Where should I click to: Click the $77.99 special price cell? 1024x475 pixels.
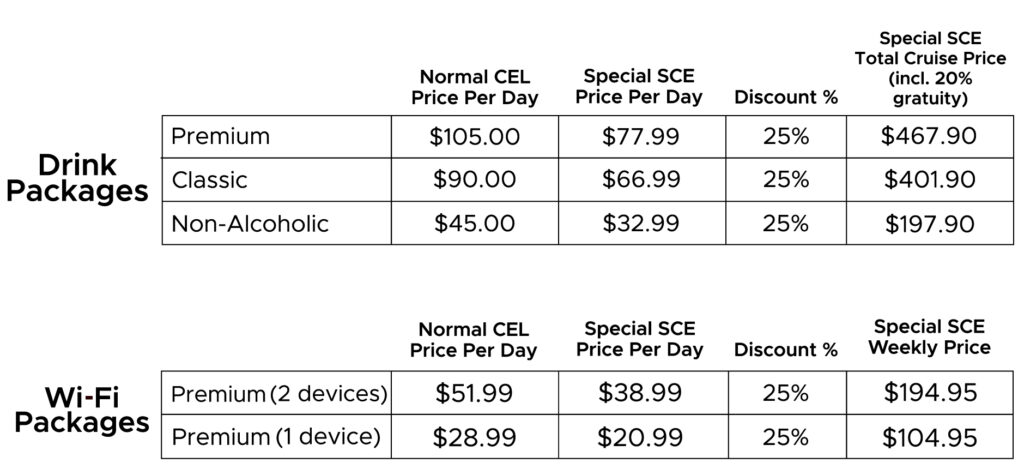[x=641, y=136]
